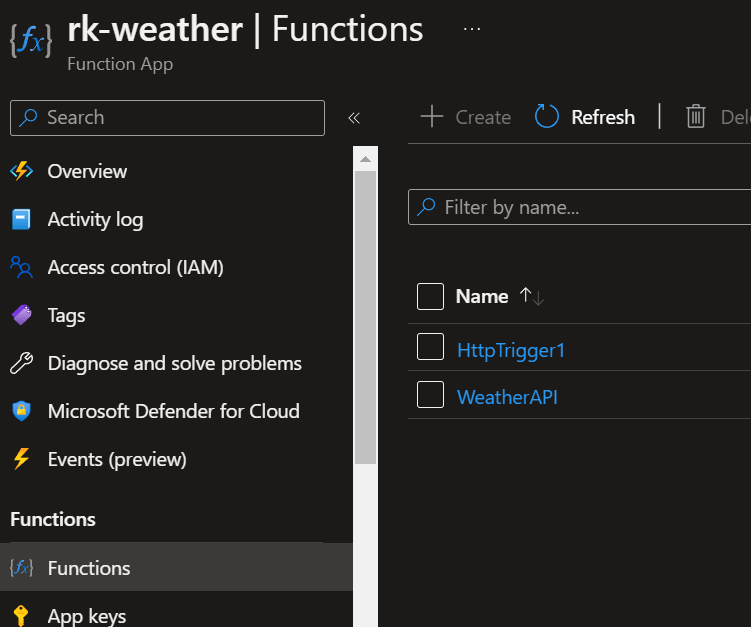The width and height of the screenshot is (751, 627).
Task: Click the Microsoft Defender for Cloud shield icon
Action: tap(21, 411)
